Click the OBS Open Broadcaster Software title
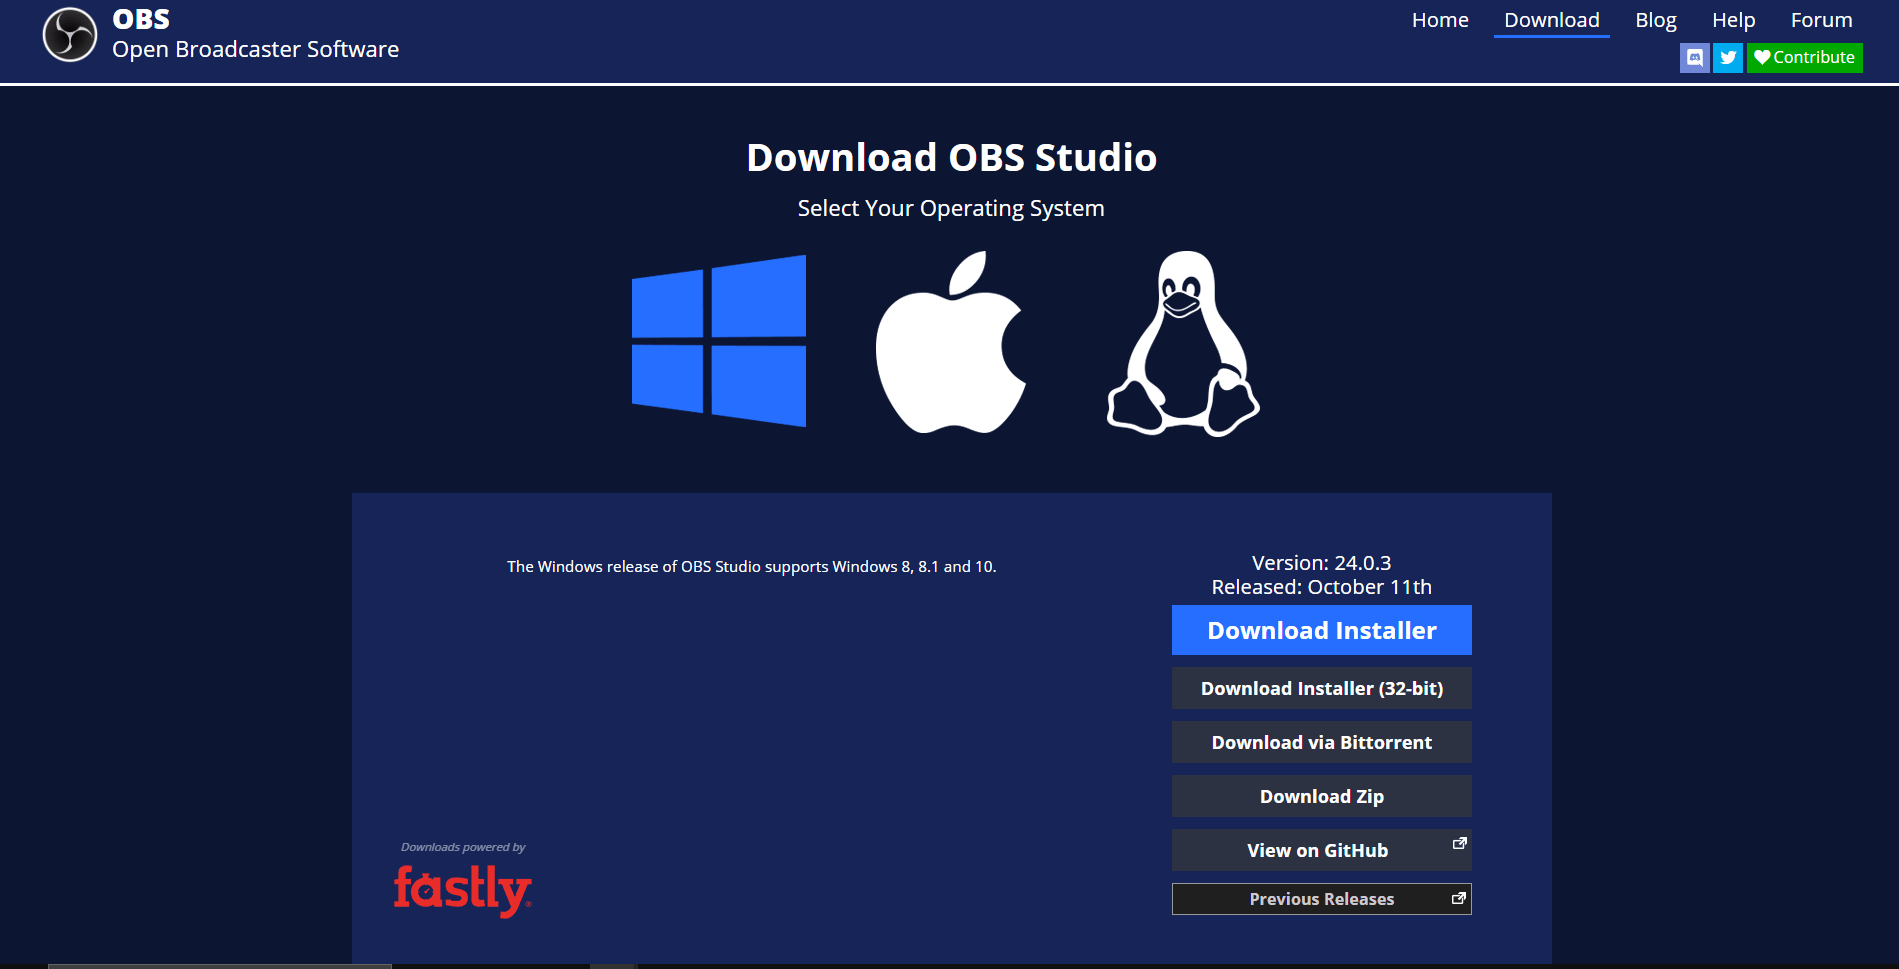This screenshot has height=969, width=1899. tap(255, 35)
